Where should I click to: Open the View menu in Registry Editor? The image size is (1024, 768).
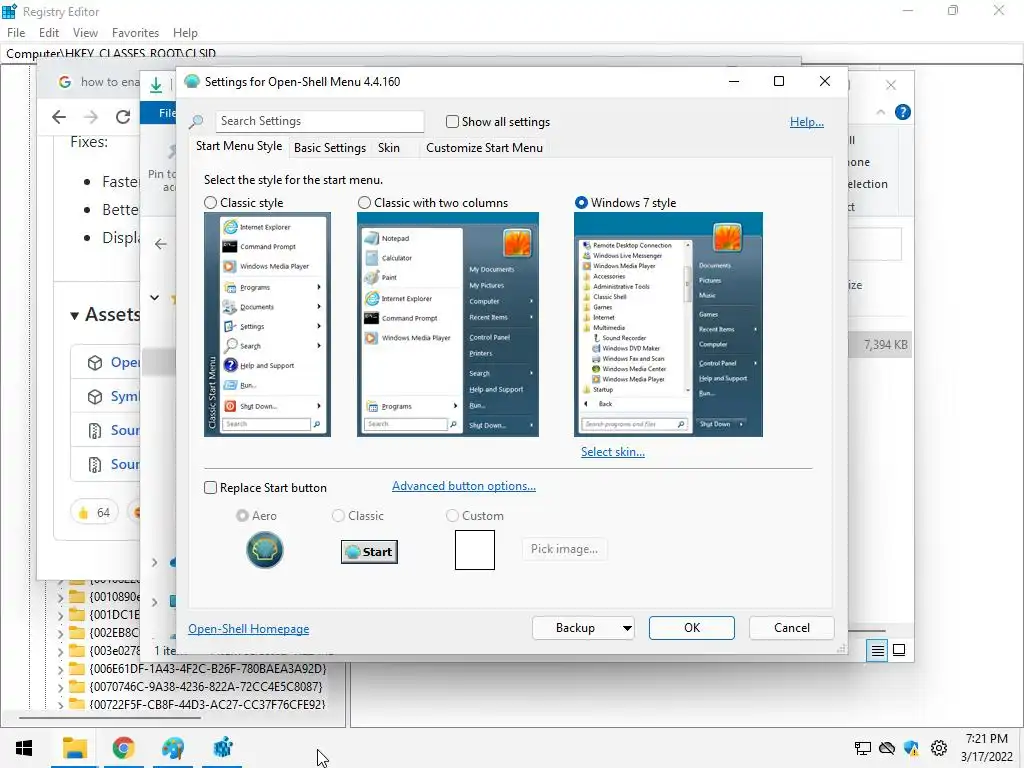tap(86, 33)
